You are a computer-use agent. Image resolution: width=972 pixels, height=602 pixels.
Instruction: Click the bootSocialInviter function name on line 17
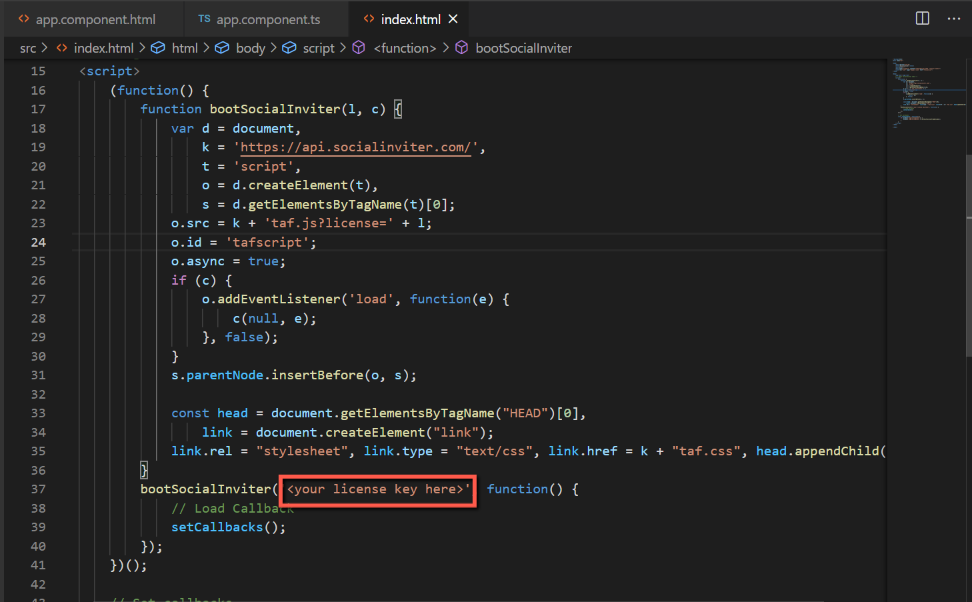(275, 109)
